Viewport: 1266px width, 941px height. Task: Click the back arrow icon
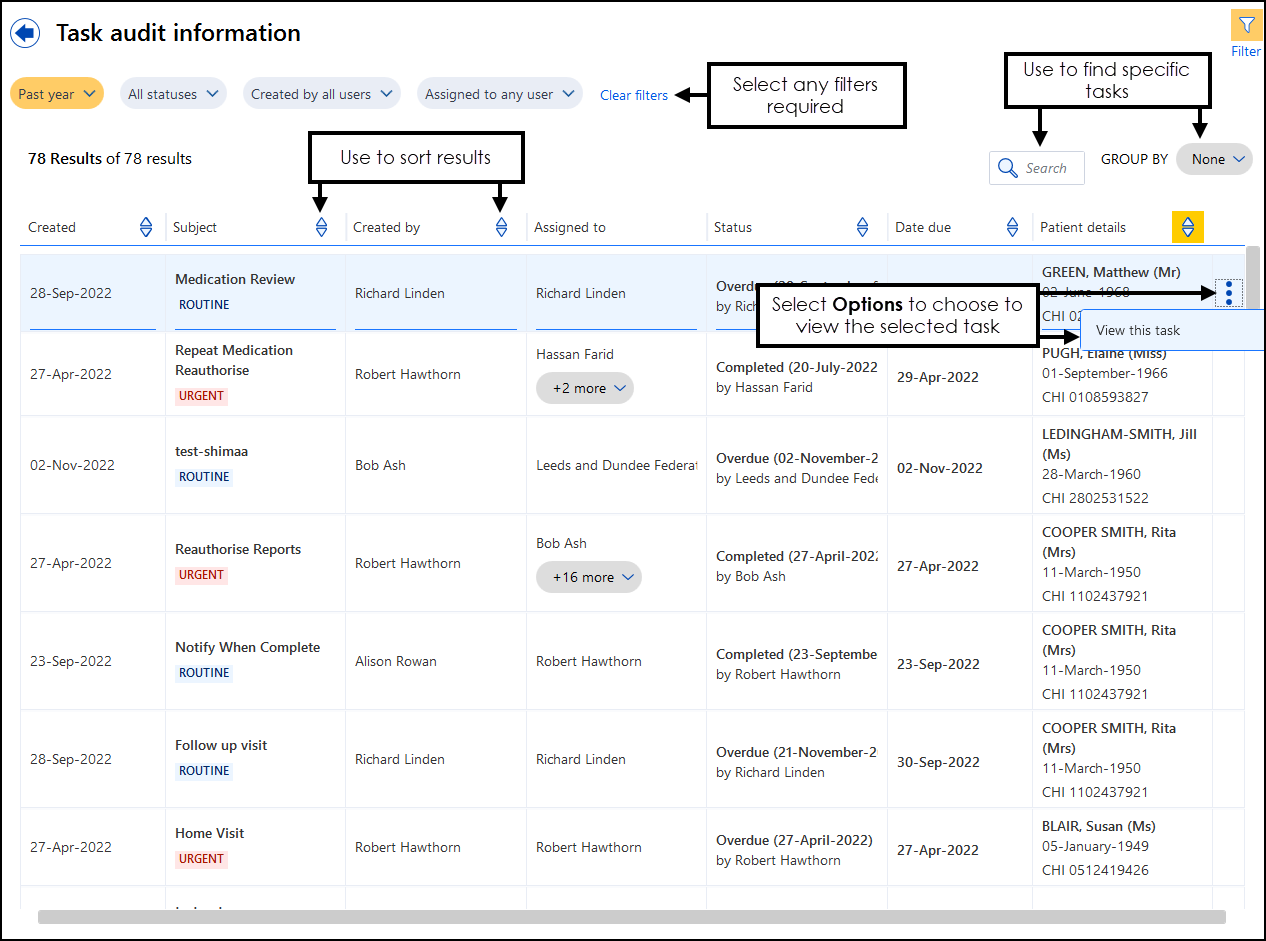[25, 33]
